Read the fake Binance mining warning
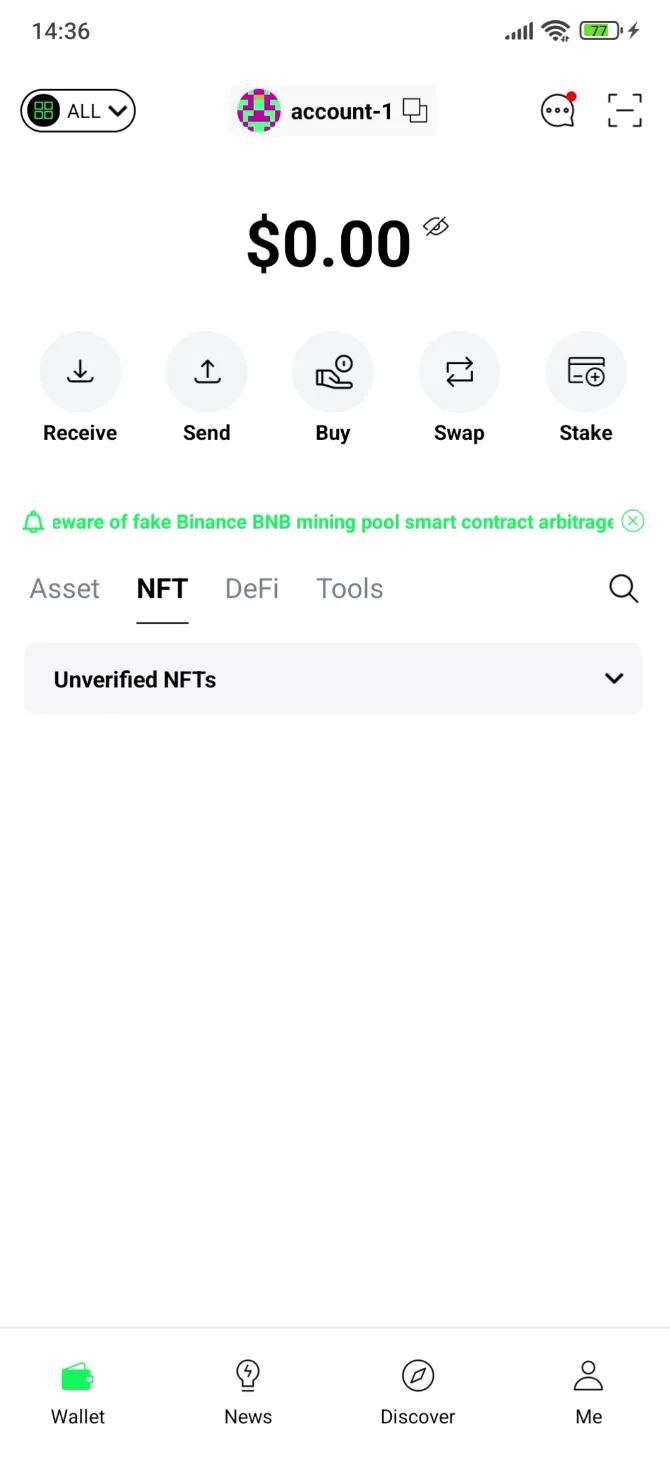 tap(333, 522)
